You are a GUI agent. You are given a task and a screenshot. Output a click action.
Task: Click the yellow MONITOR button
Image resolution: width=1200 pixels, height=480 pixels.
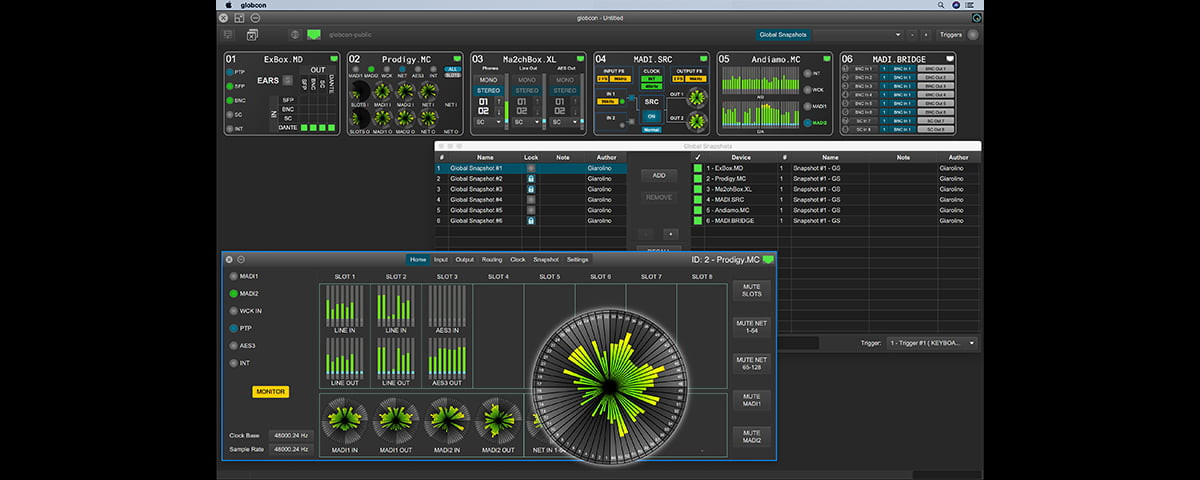click(x=270, y=392)
